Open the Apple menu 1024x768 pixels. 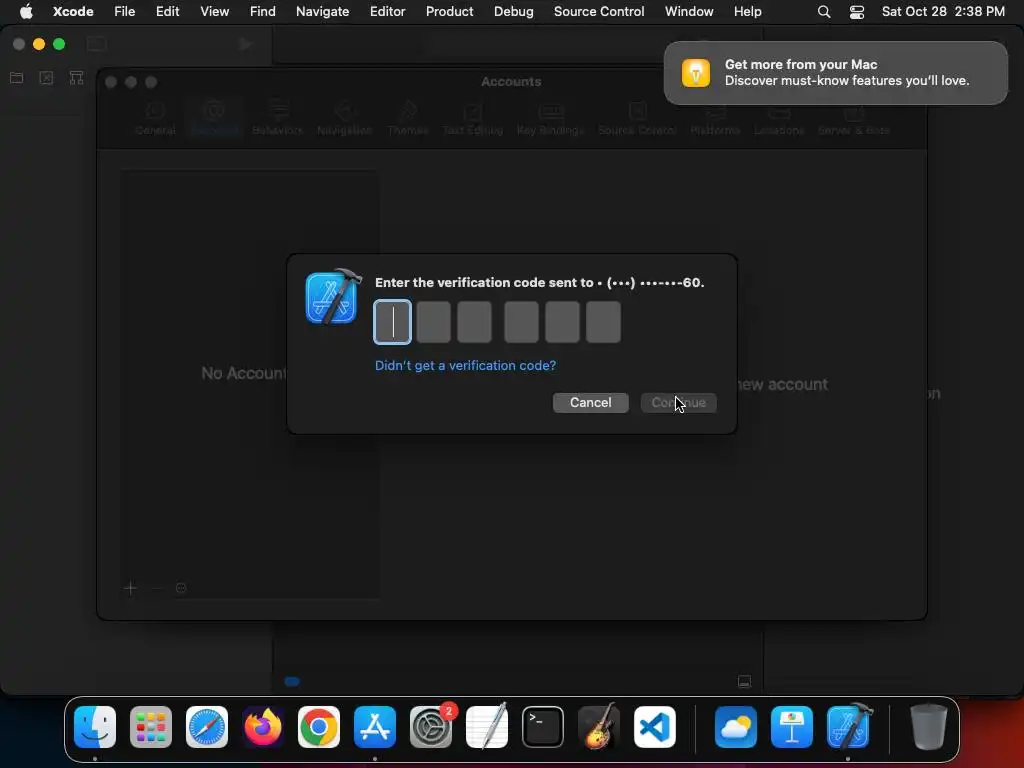point(26,11)
